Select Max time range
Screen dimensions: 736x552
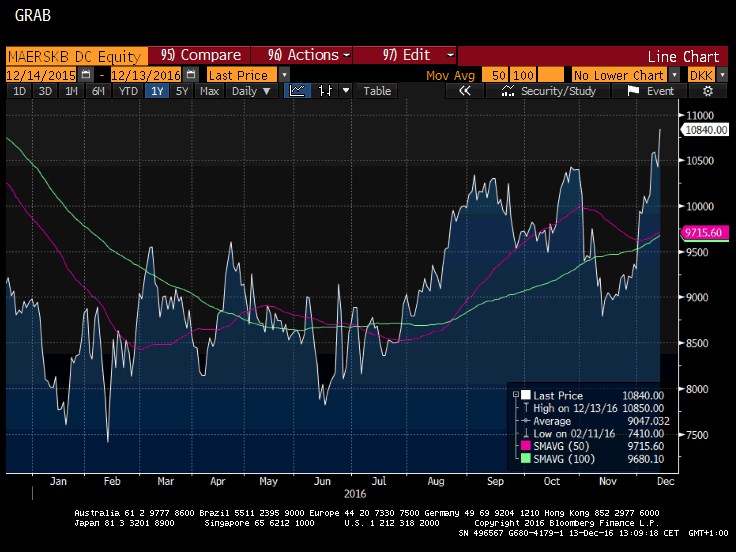[209, 91]
